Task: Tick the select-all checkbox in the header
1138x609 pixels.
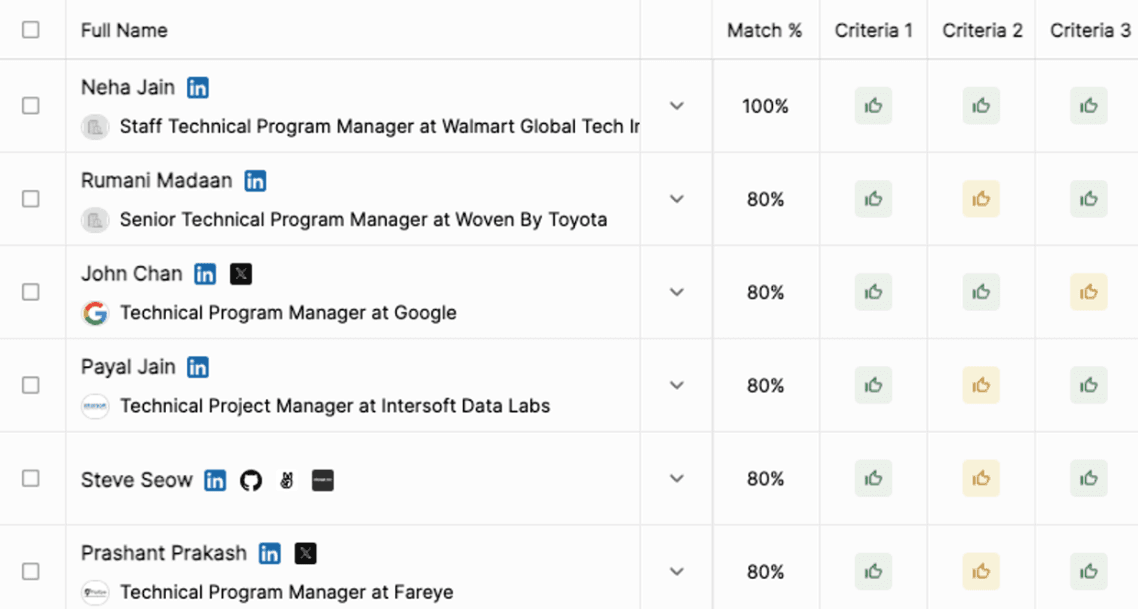Action: (31, 30)
